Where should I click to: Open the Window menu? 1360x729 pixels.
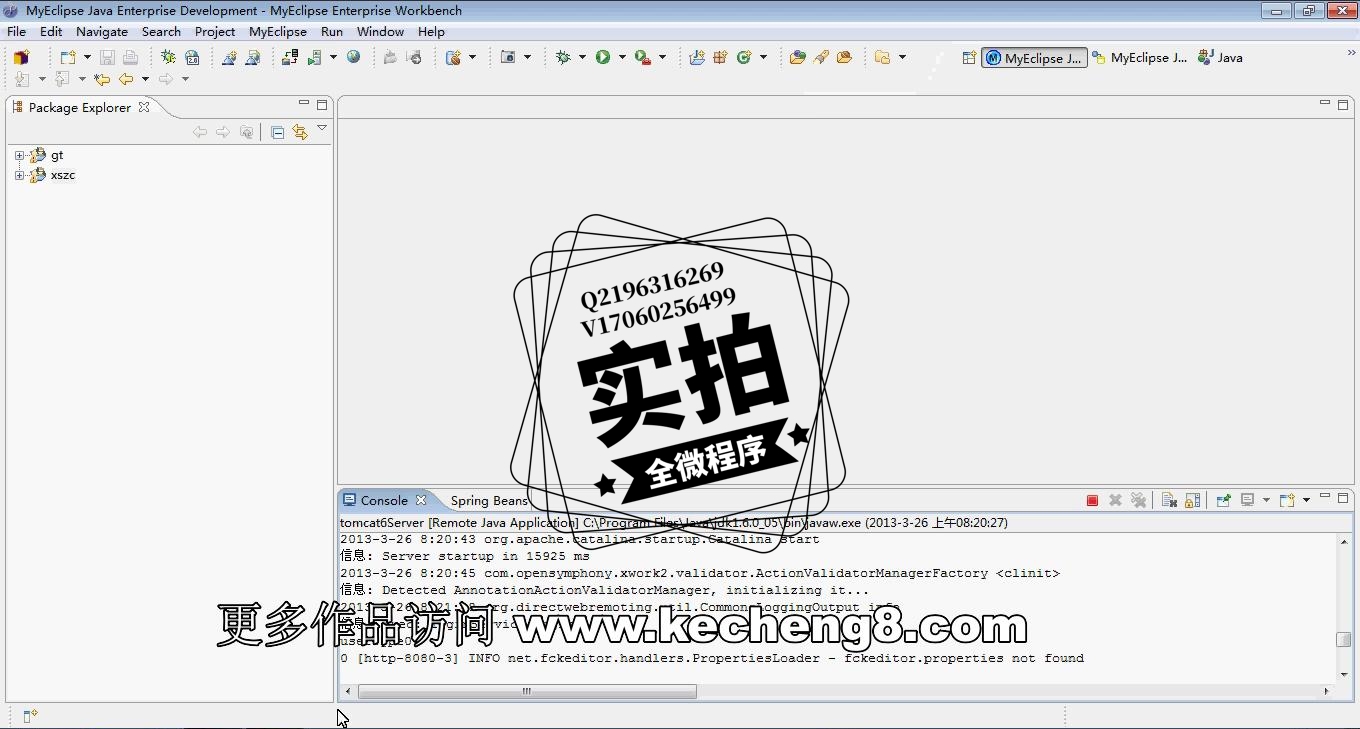(380, 31)
